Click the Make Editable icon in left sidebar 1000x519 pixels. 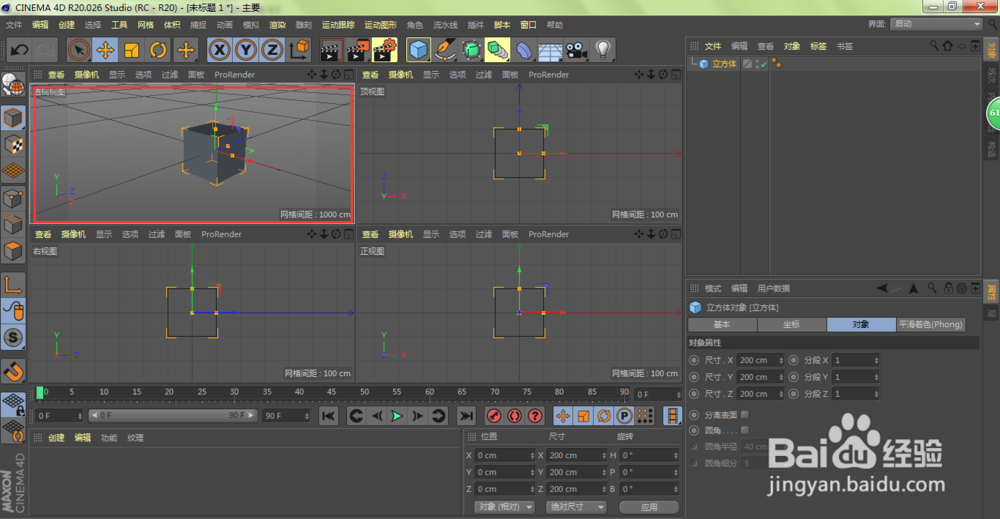[13, 85]
